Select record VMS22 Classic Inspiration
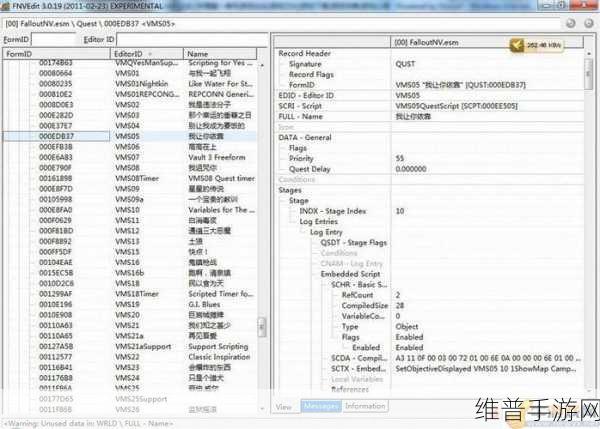 click(130, 357)
